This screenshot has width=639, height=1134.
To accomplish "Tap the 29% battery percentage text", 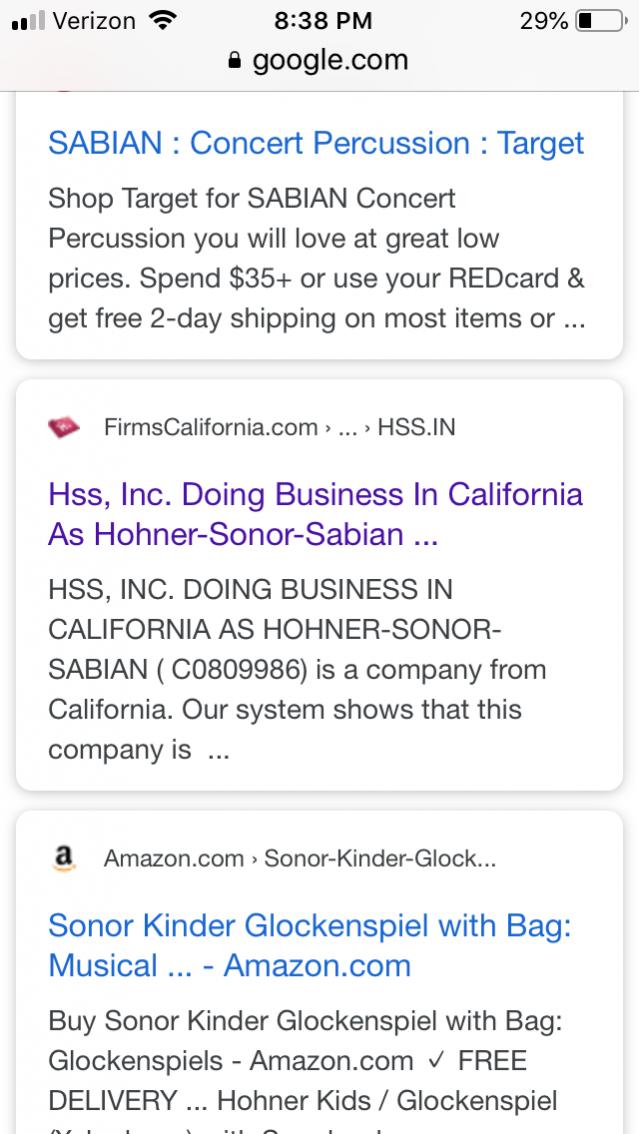I will click(x=544, y=20).
